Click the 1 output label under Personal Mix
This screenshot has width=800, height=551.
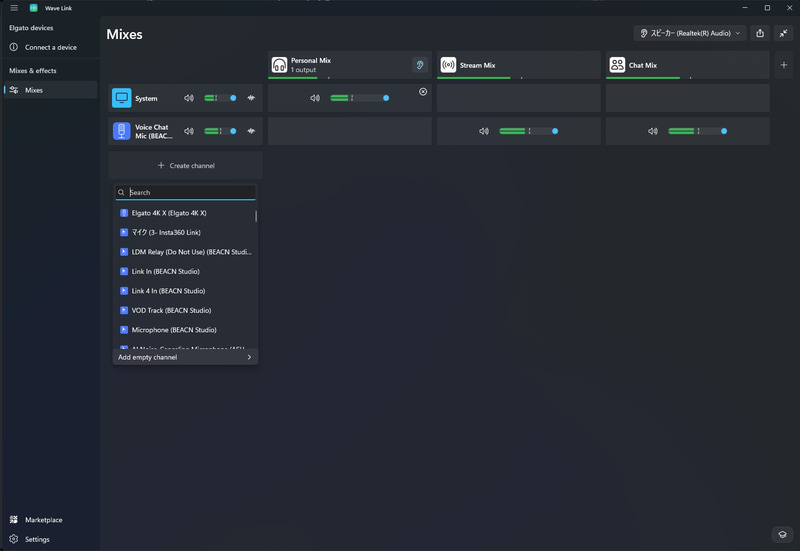[303, 70]
